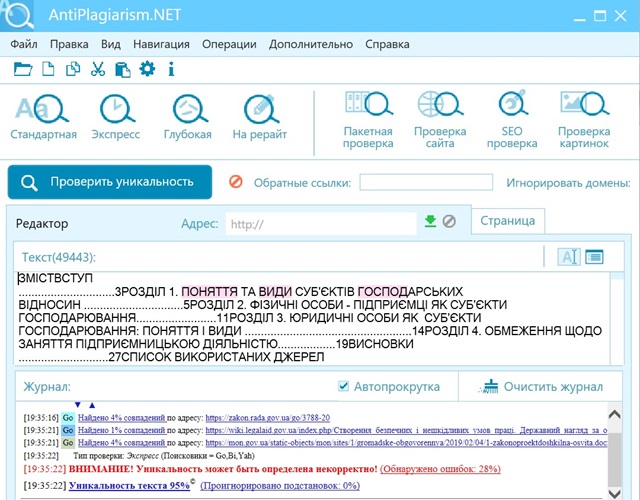The height and width of the screenshot is (500, 640).
Task: Open file with the folder icon
Action: click(23, 69)
